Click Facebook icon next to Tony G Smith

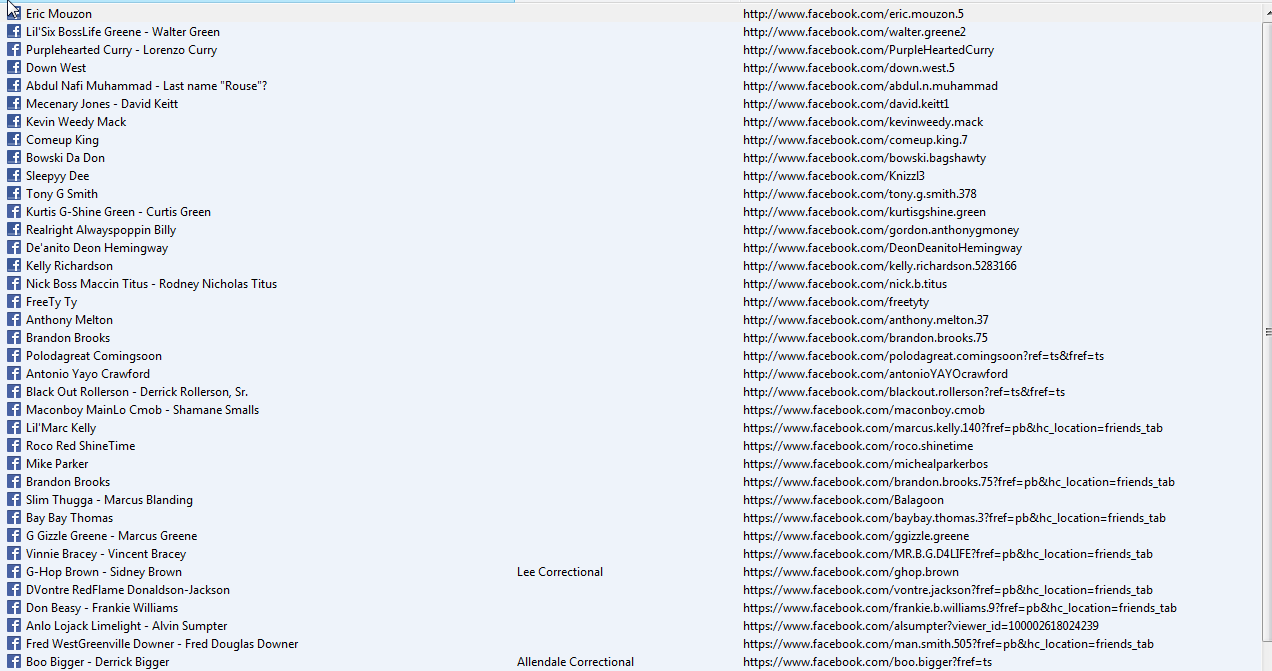14,194
